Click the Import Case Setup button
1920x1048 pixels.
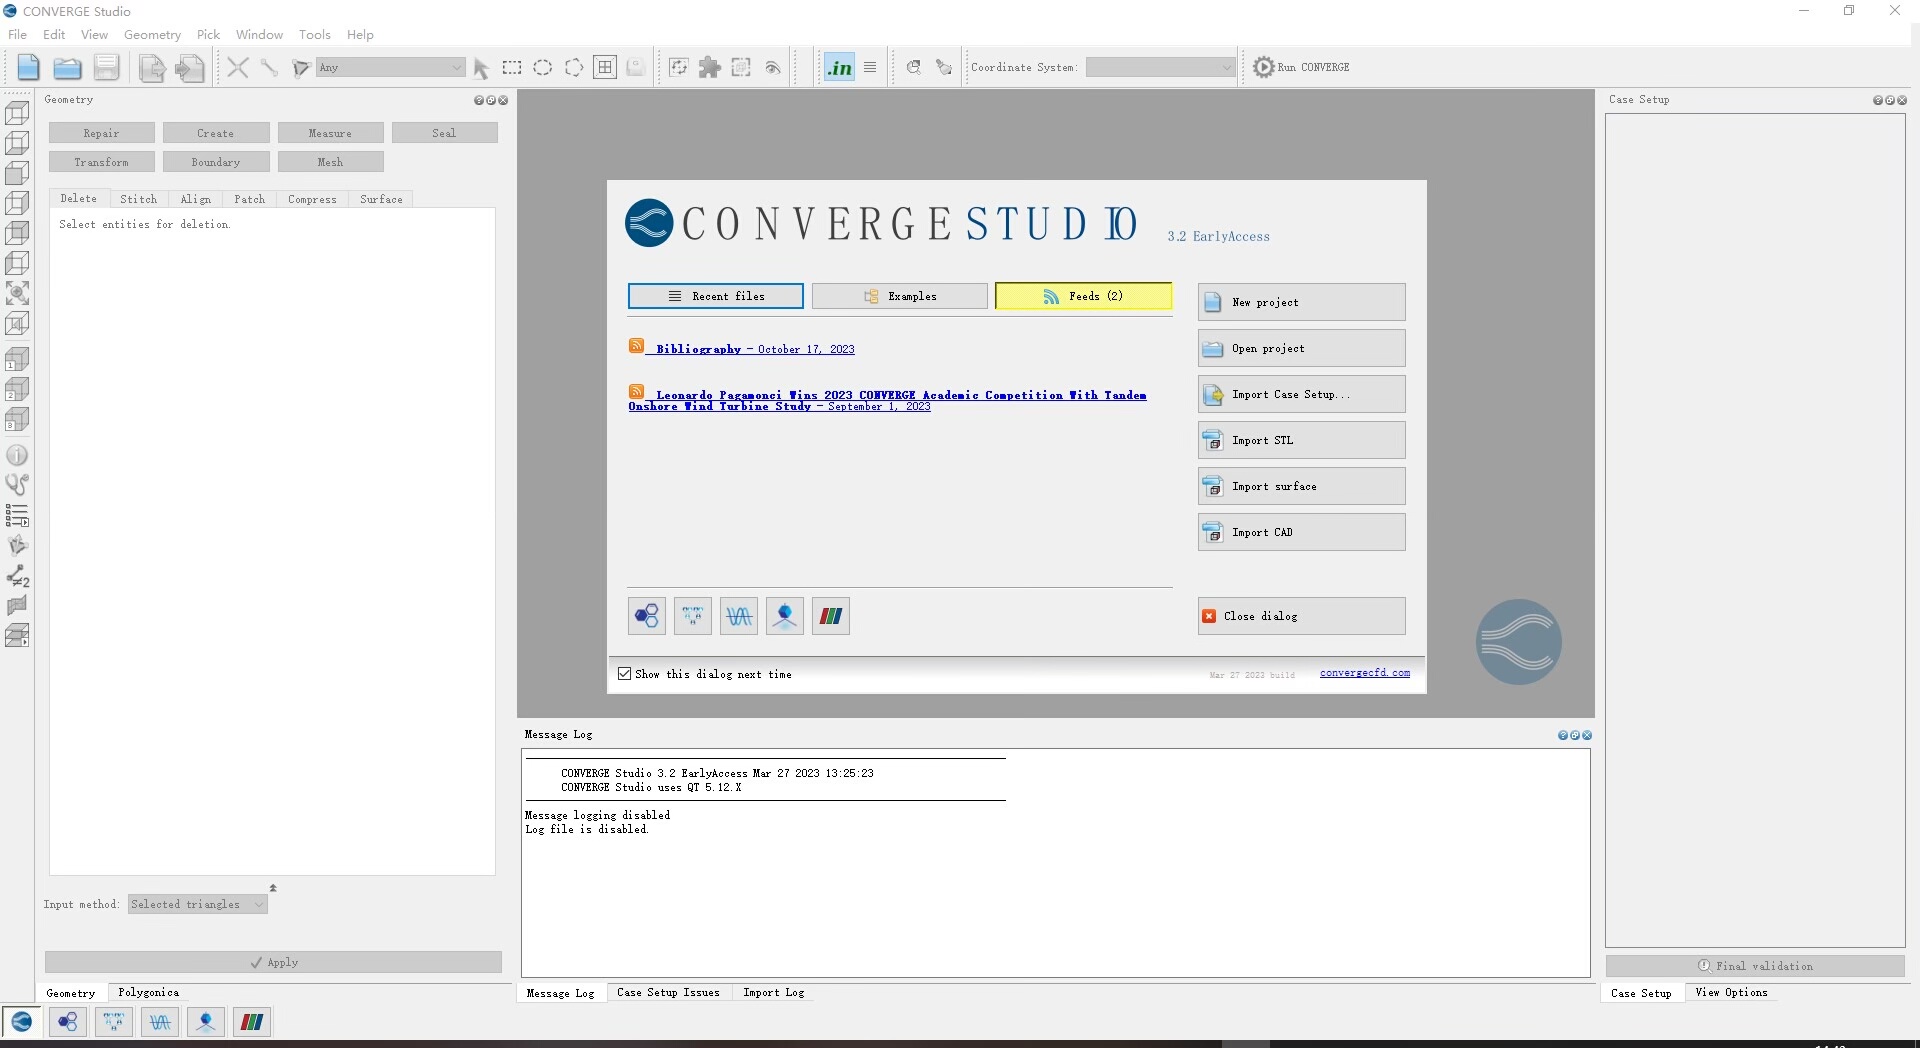(1301, 394)
